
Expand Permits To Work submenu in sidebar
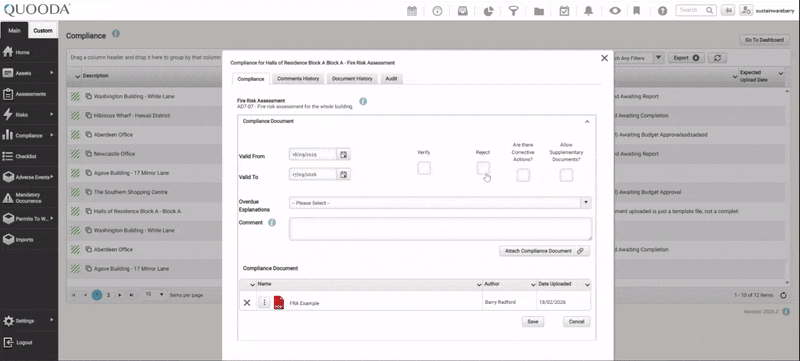coord(52,218)
